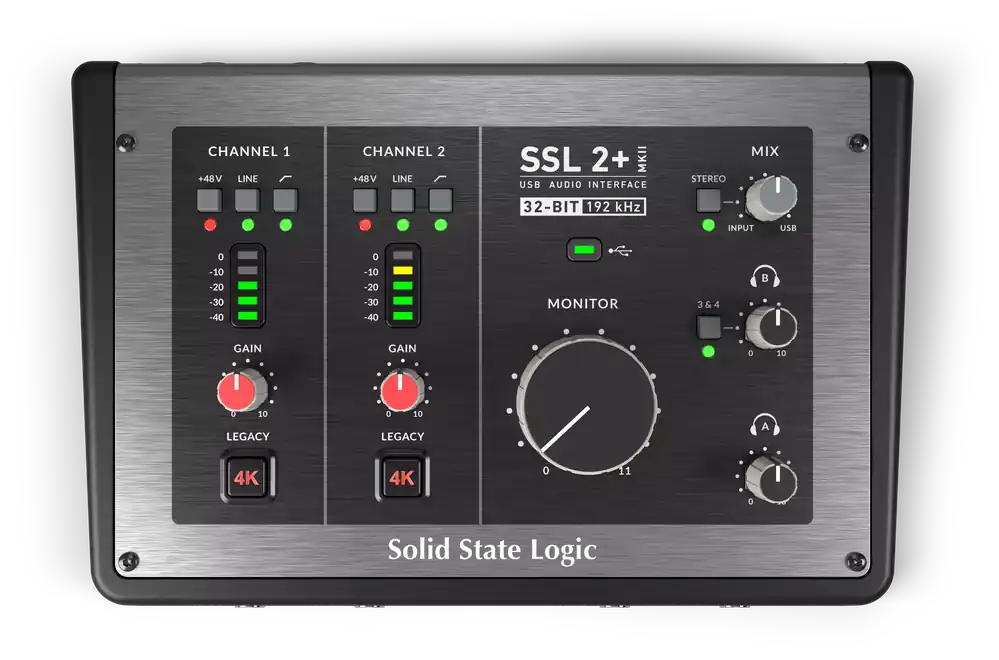Click the MKII marking beside logo
This screenshot has width=999, height=660.
(642, 159)
